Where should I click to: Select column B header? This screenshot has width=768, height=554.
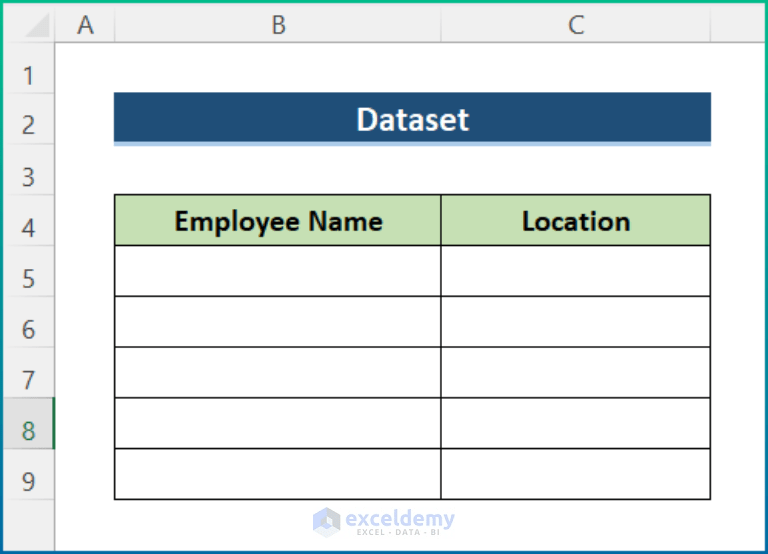click(x=278, y=24)
